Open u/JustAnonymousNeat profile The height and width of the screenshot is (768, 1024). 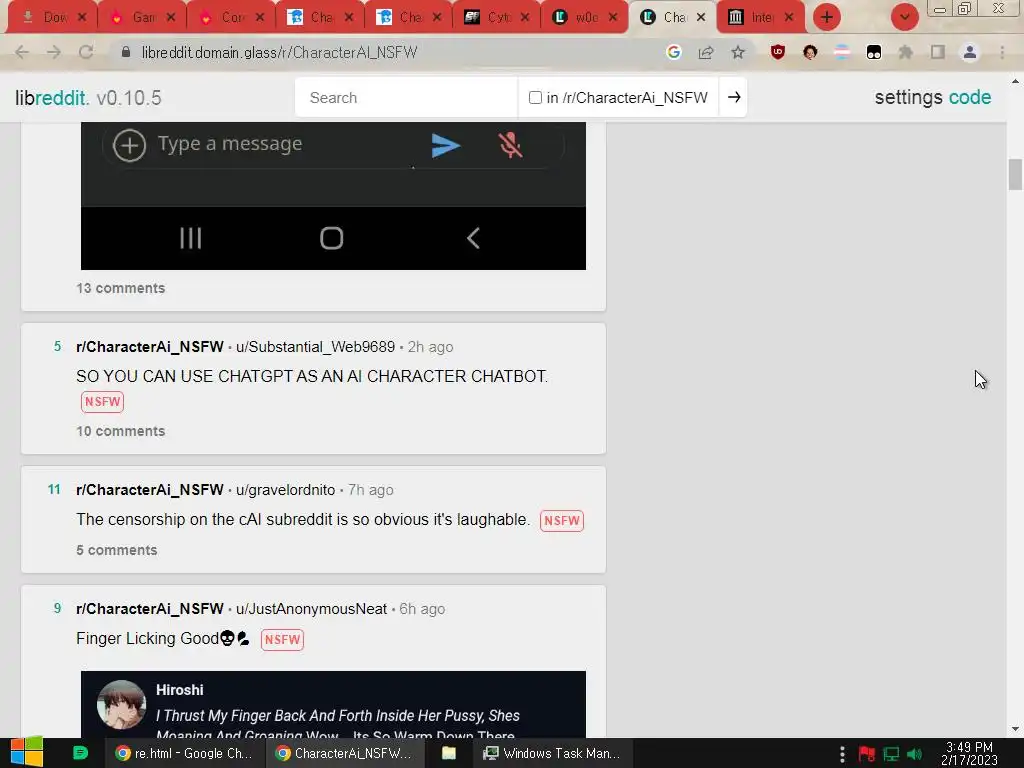312,609
